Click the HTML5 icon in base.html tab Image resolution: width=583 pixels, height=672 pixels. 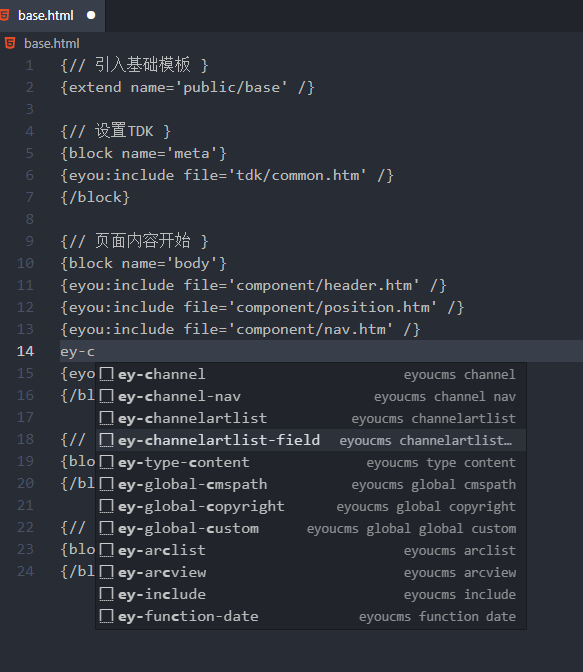4,15
